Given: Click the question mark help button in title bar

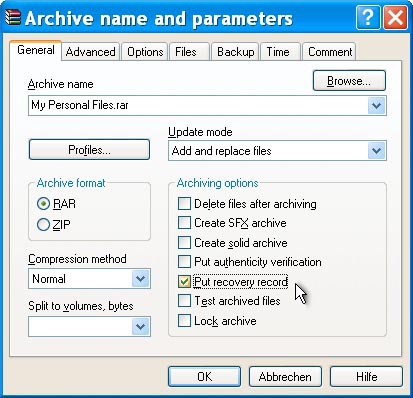Looking at the screenshot, I should pyautogui.click(x=368, y=17).
